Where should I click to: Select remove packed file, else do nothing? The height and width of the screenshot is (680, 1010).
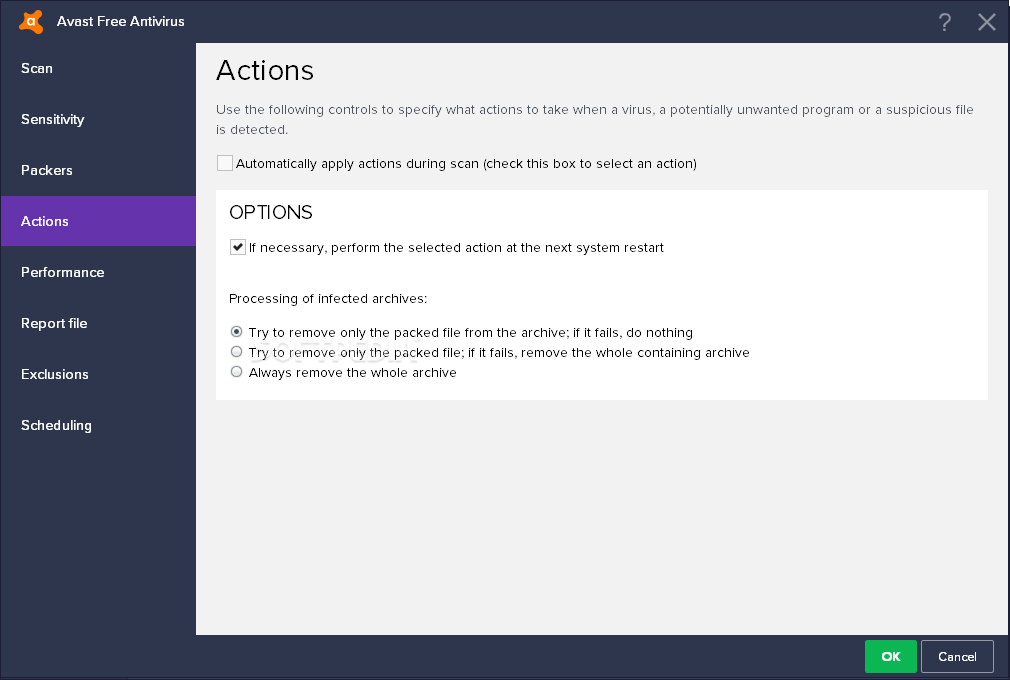click(237, 332)
